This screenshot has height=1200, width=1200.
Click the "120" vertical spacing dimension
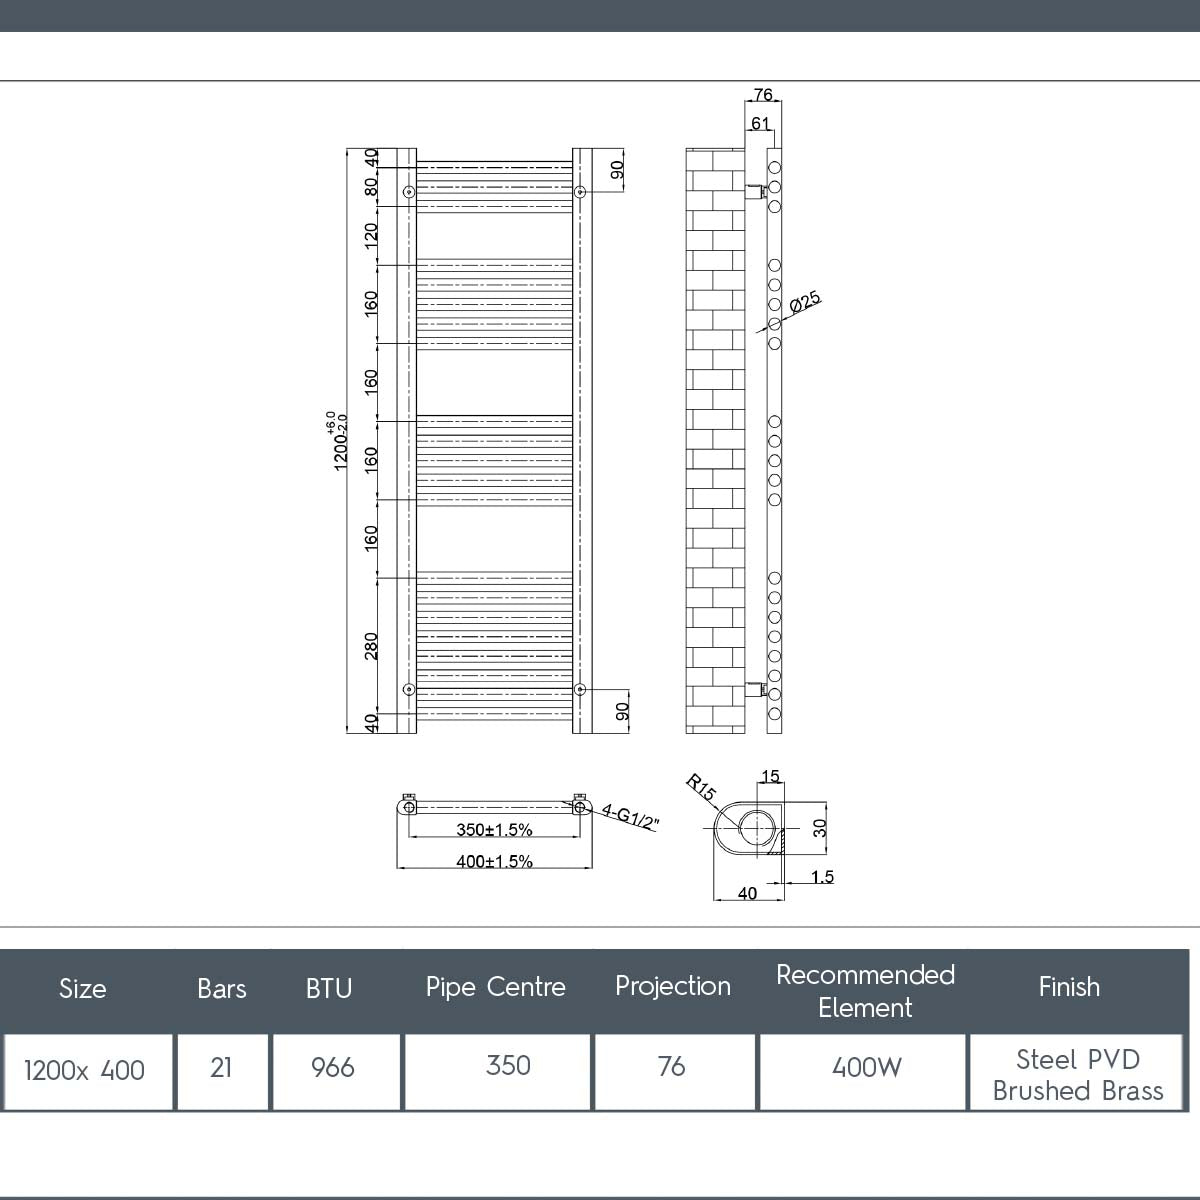[x=371, y=237]
